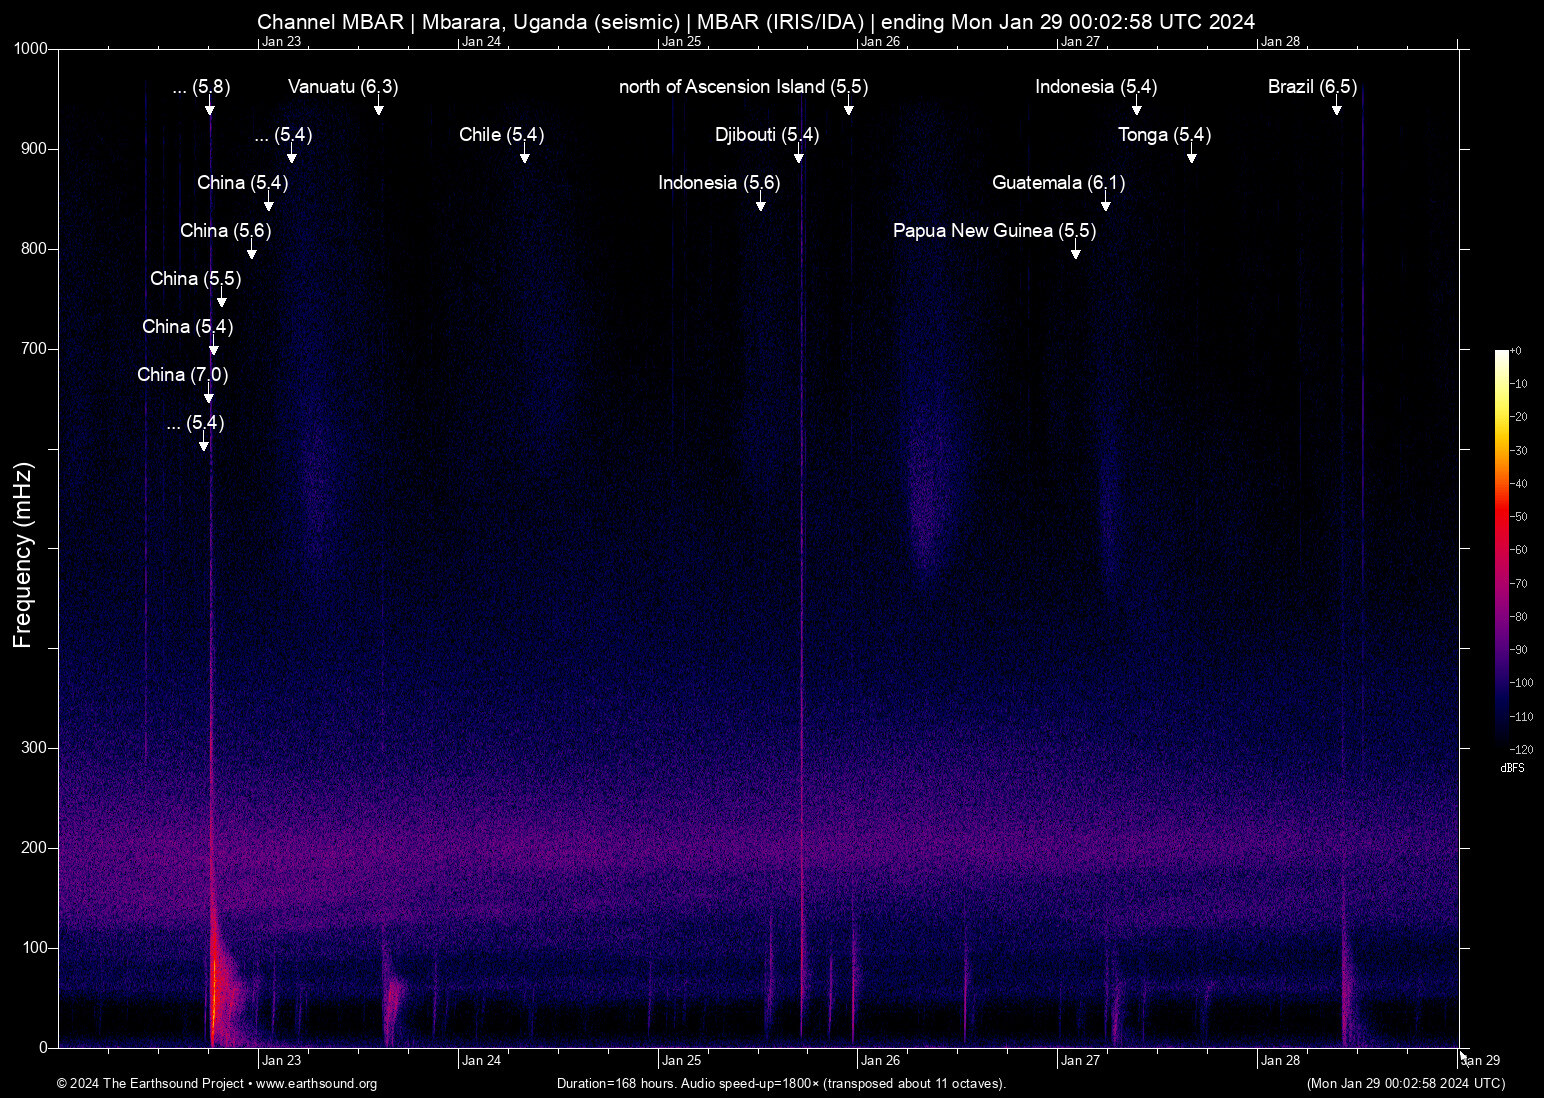Viewport: 1544px width, 1098px height.
Task: Click the dBFS color scale bar
Action: pyautogui.click(x=1502, y=550)
